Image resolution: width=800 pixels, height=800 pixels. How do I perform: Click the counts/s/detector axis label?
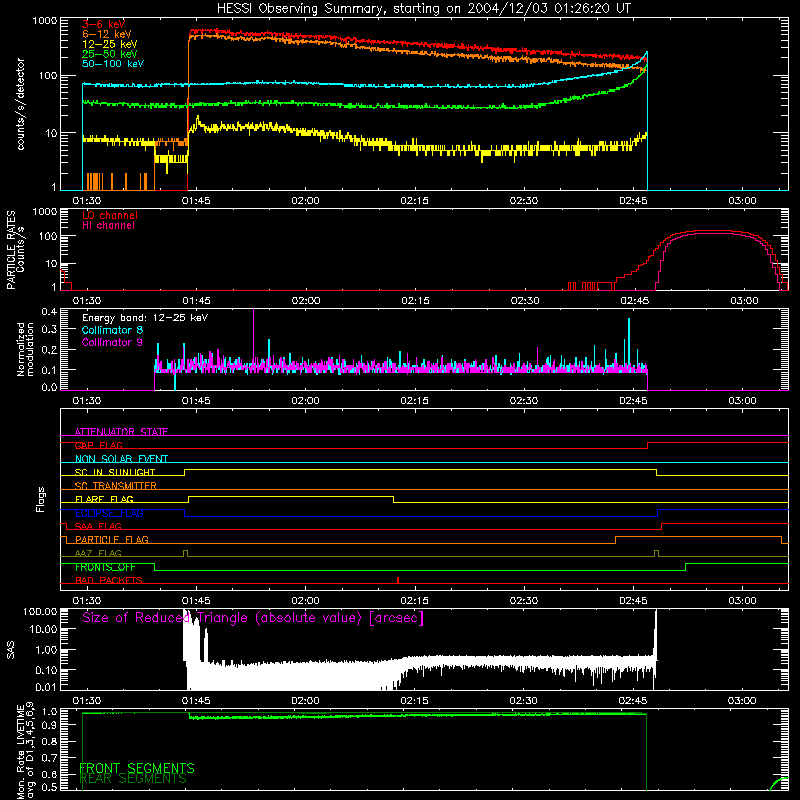tap(21, 104)
